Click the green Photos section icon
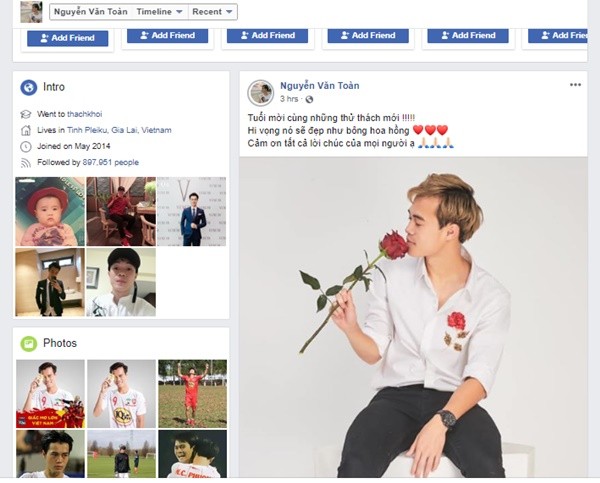This screenshot has height=483, width=600. tap(29, 343)
